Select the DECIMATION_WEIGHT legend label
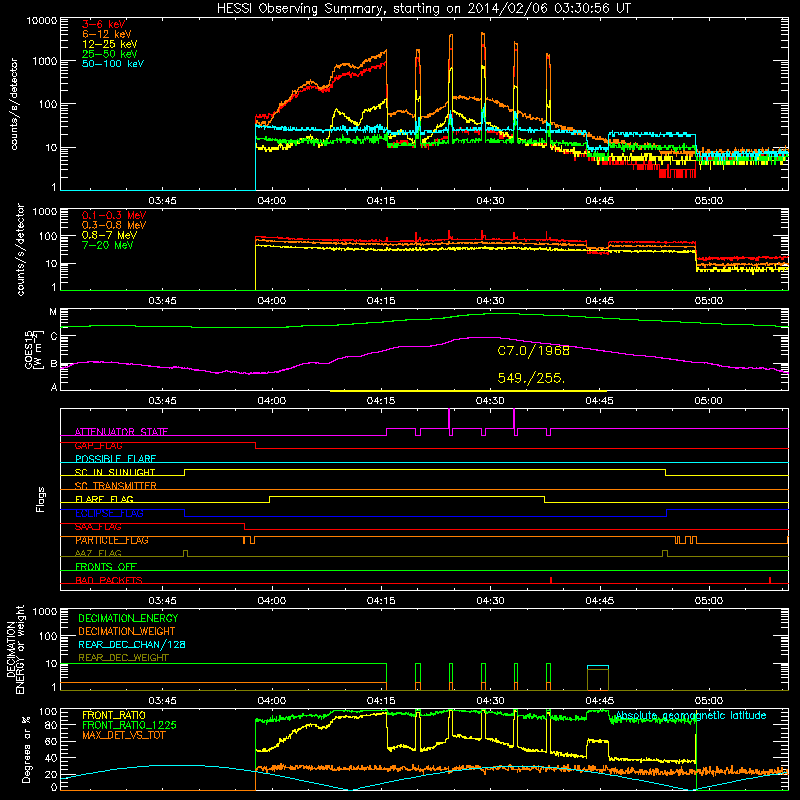This screenshot has height=800, width=800. pyautogui.click(x=127, y=632)
